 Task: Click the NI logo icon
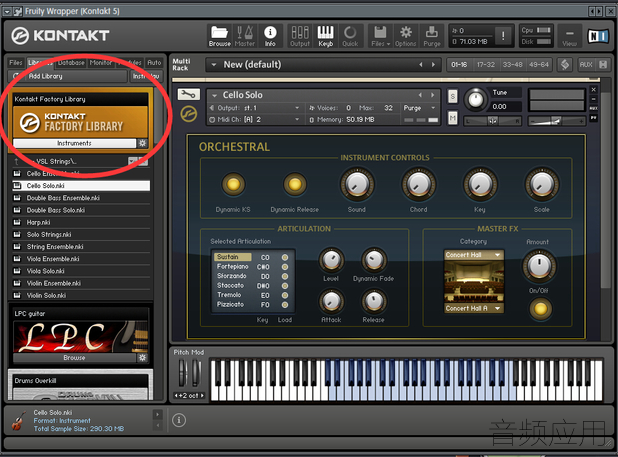(x=598, y=36)
